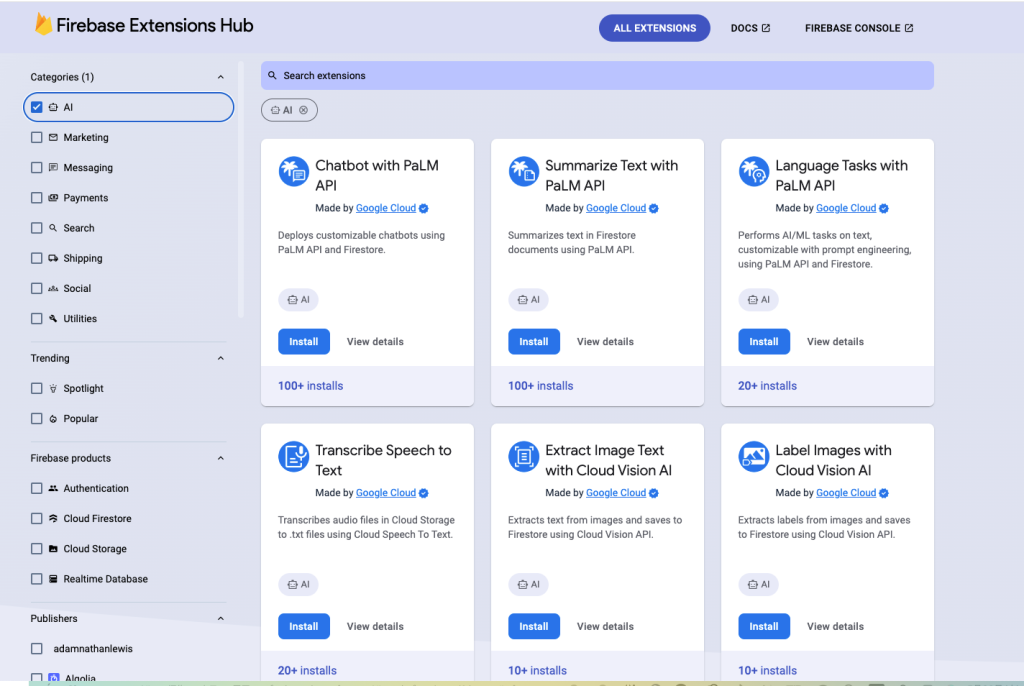Click the Firebase flame logo
The width and height of the screenshot is (1024, 686).
[x=43, y=25]
